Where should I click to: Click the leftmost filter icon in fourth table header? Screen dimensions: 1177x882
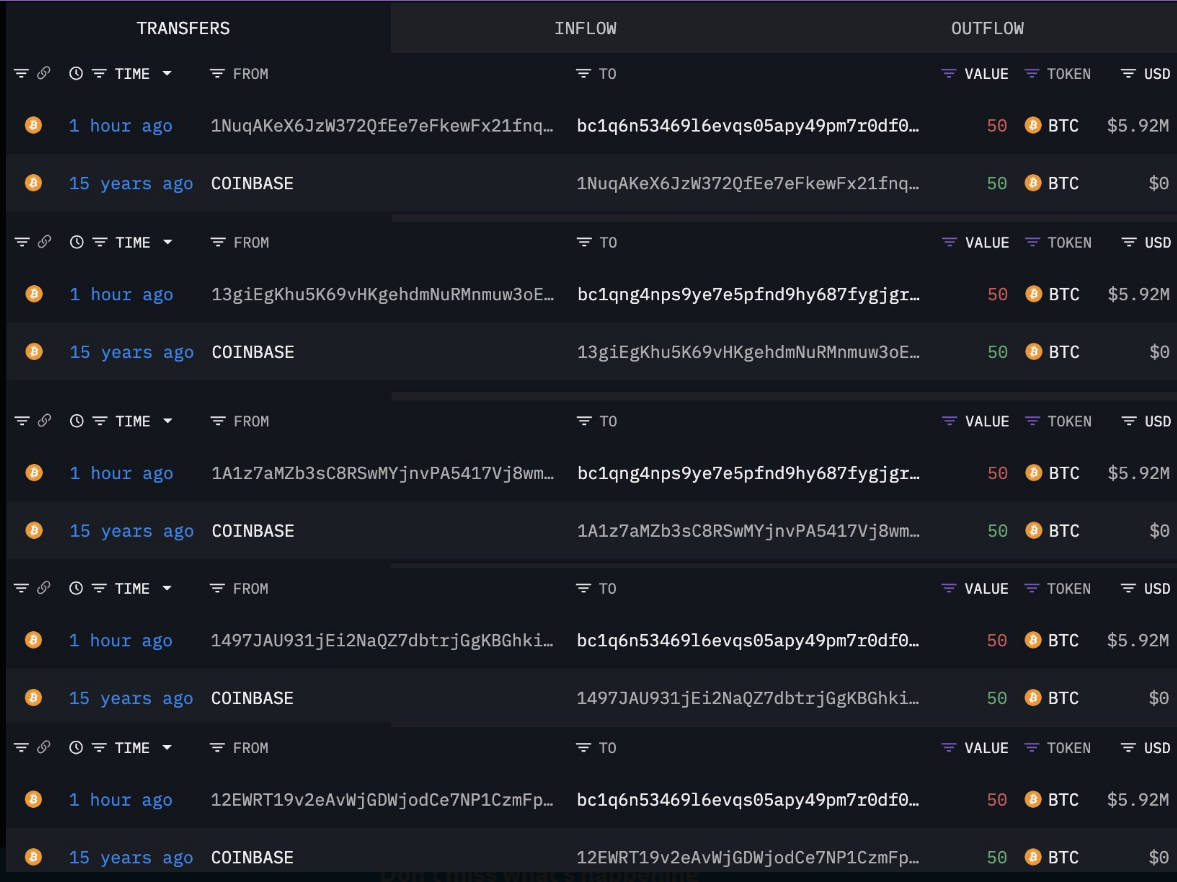coord(21,589)
